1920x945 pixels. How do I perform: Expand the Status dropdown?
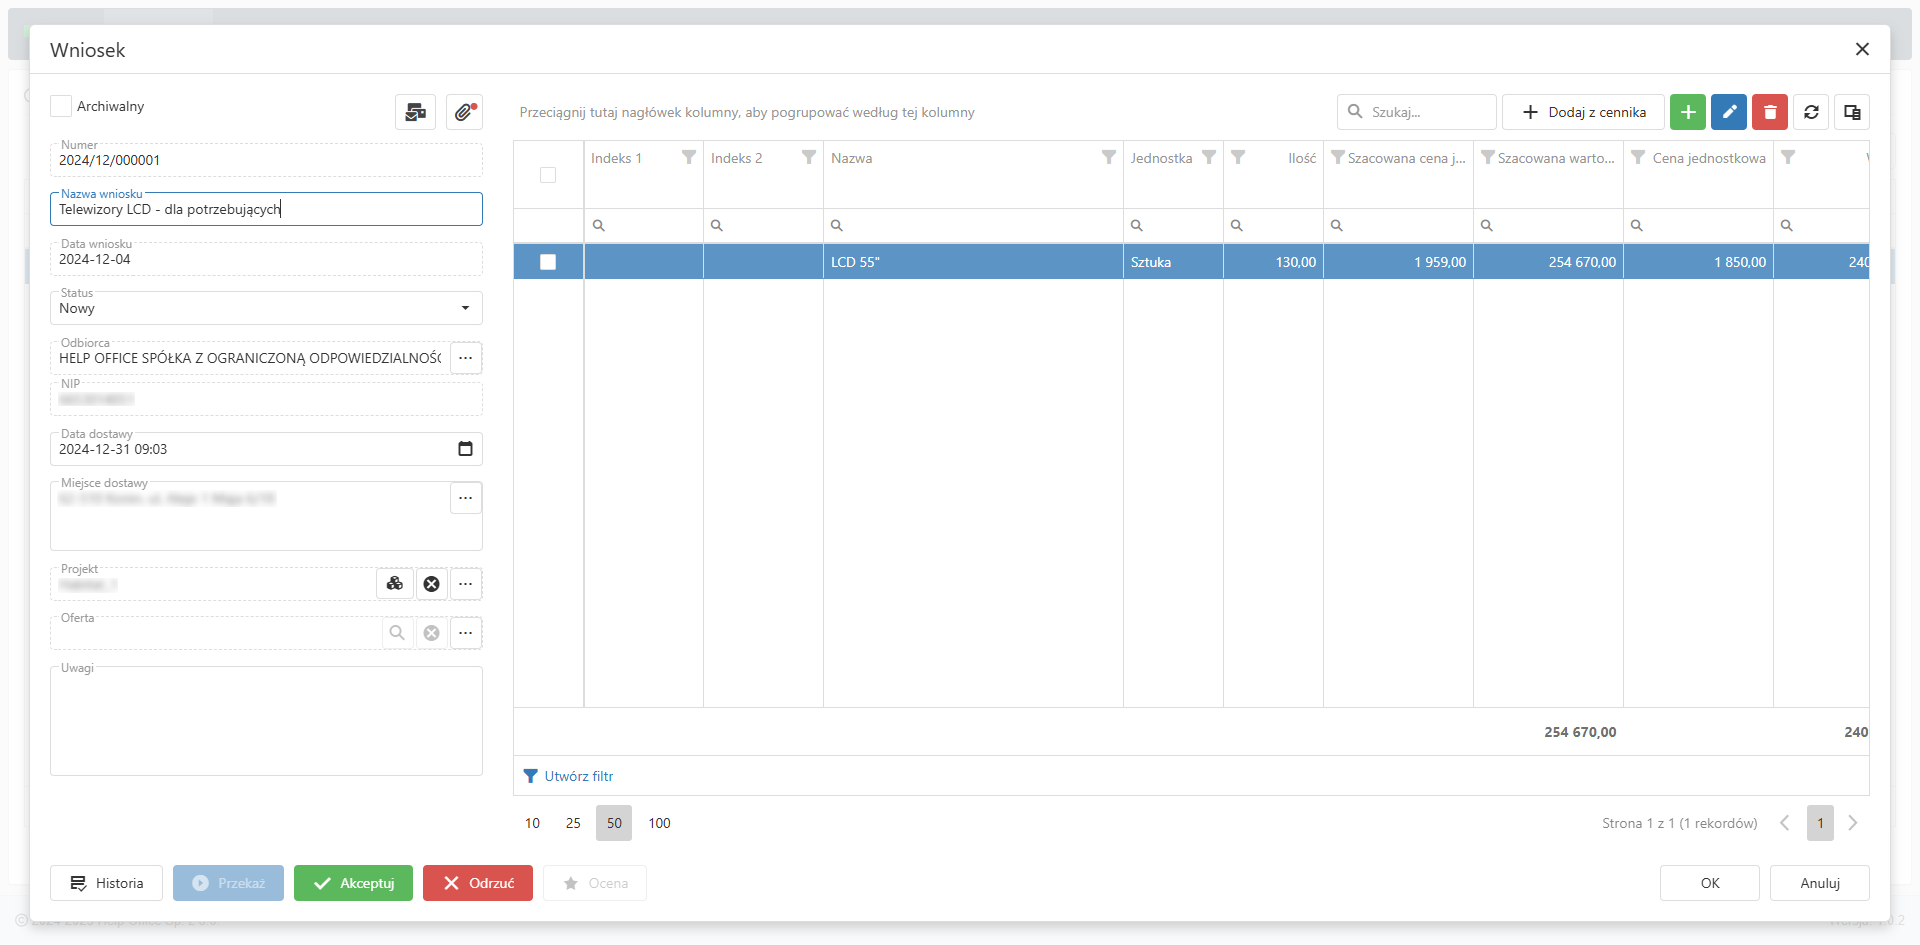(x=465, y=308)
